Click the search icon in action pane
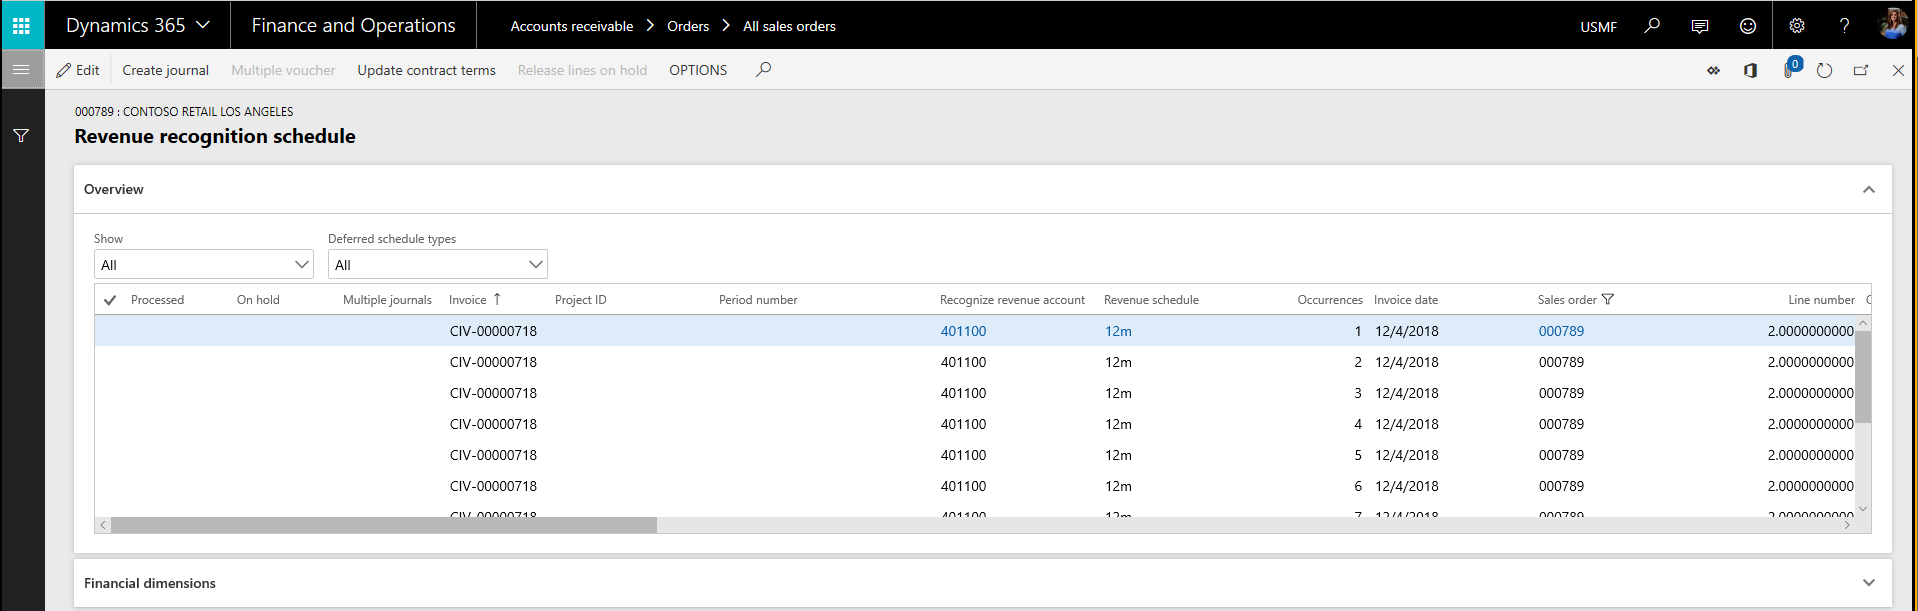1918x611 pixels. (763, 70)
